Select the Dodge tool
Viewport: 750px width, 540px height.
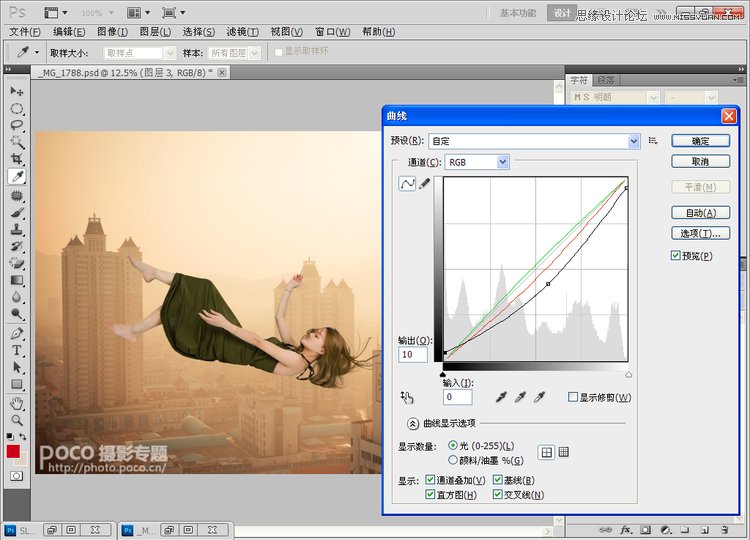pyautogui.click(x=17, y=314)
